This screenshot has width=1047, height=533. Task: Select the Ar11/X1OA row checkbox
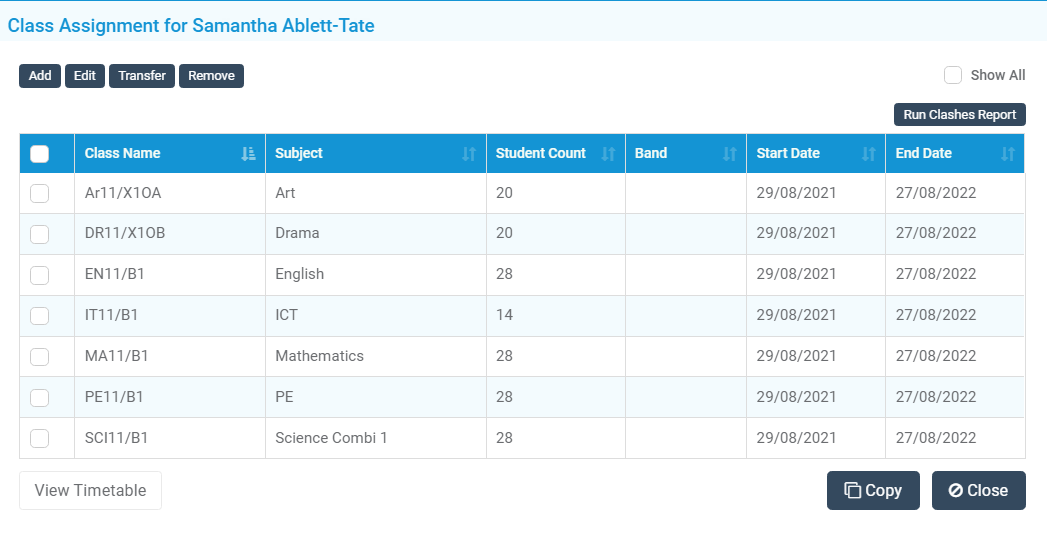(x=40, y=193)
